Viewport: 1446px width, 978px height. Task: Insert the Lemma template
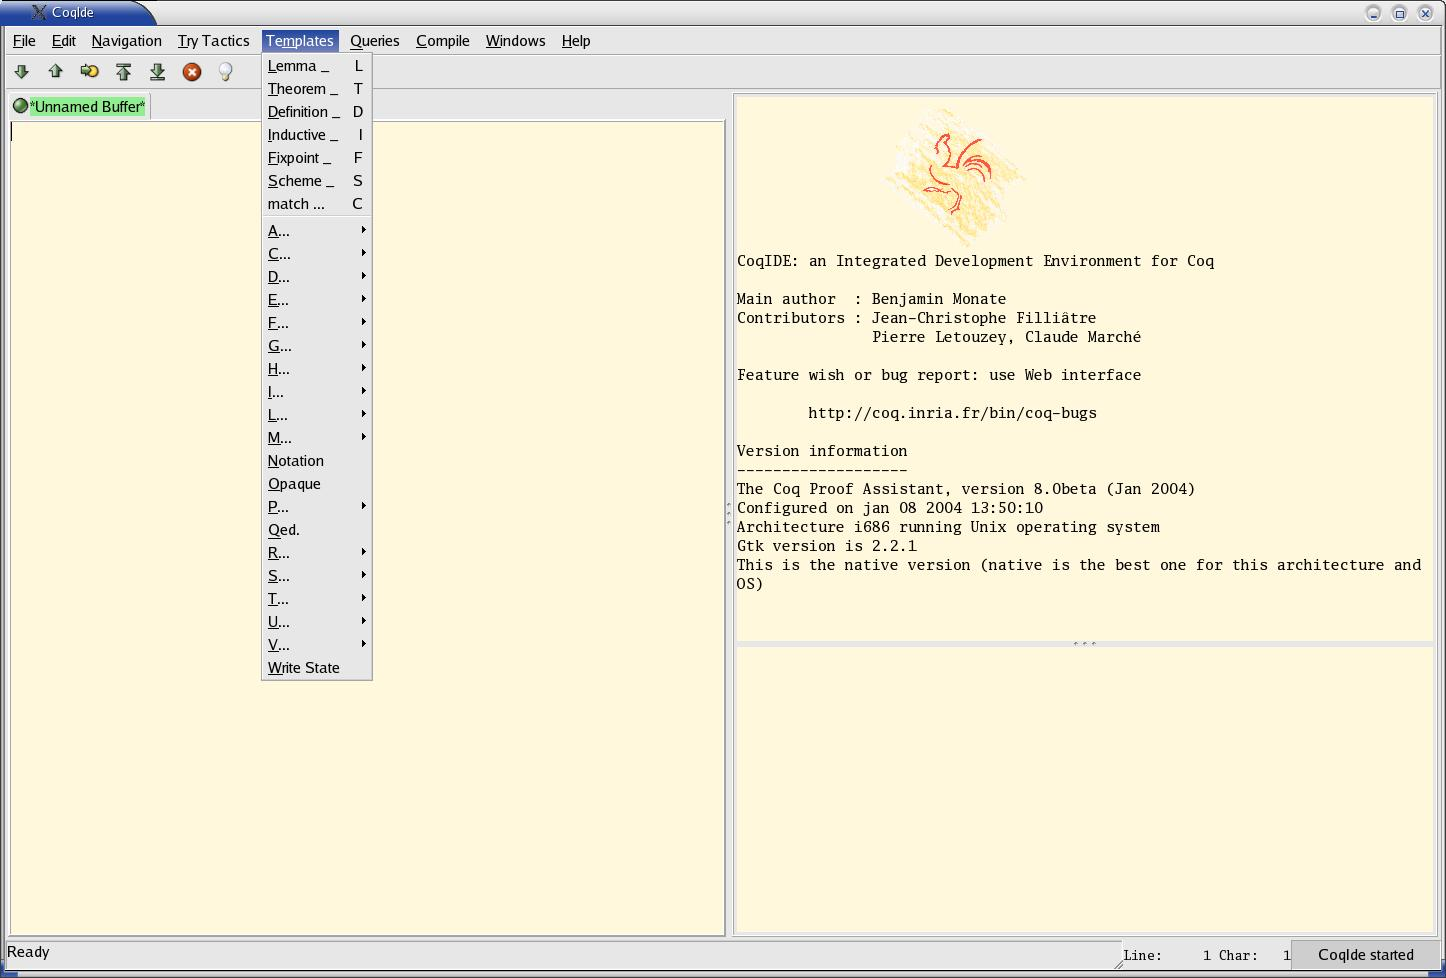(316, 66)
